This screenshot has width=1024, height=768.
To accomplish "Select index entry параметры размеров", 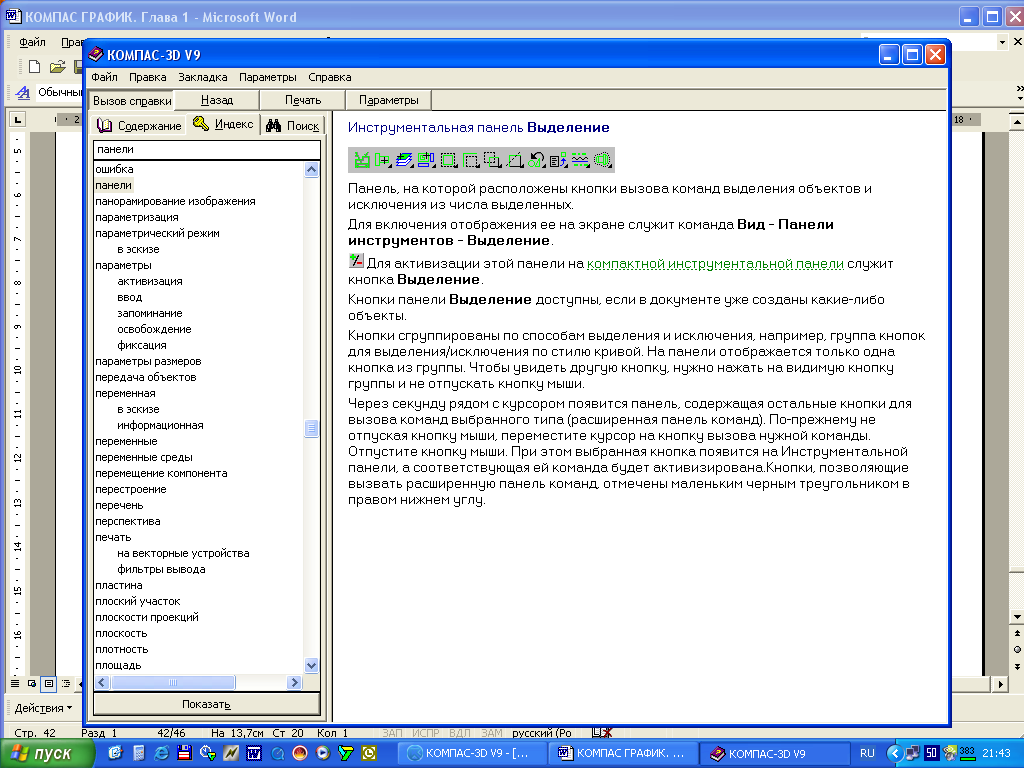I will [148, 361].
